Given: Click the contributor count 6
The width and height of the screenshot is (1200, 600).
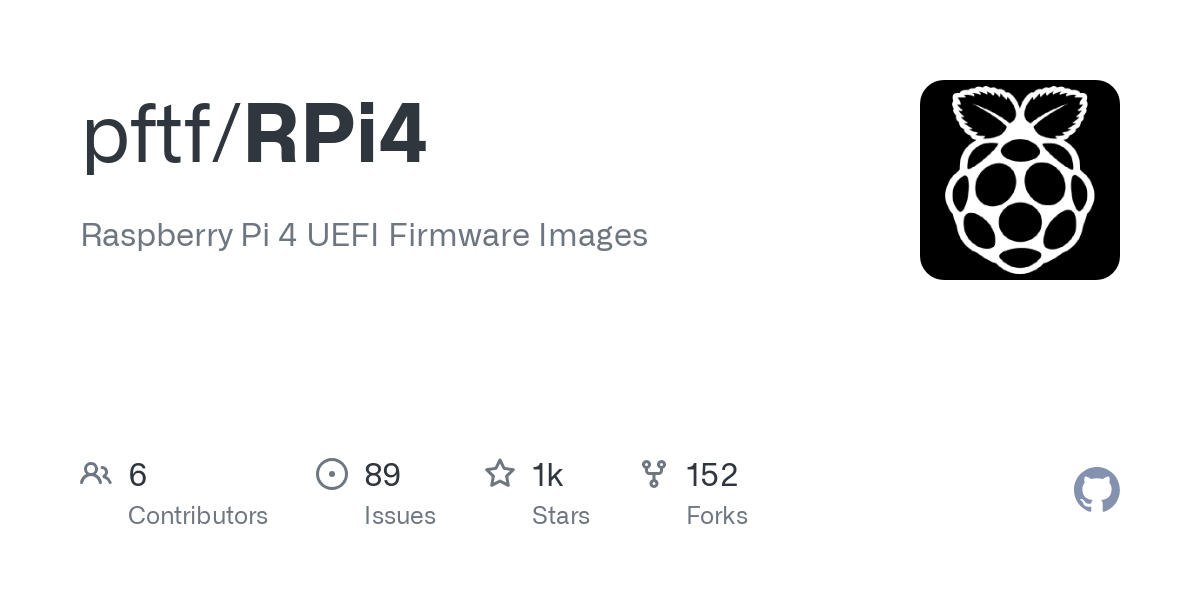Looking at the screenshot, I should click(x=138, y=475).
